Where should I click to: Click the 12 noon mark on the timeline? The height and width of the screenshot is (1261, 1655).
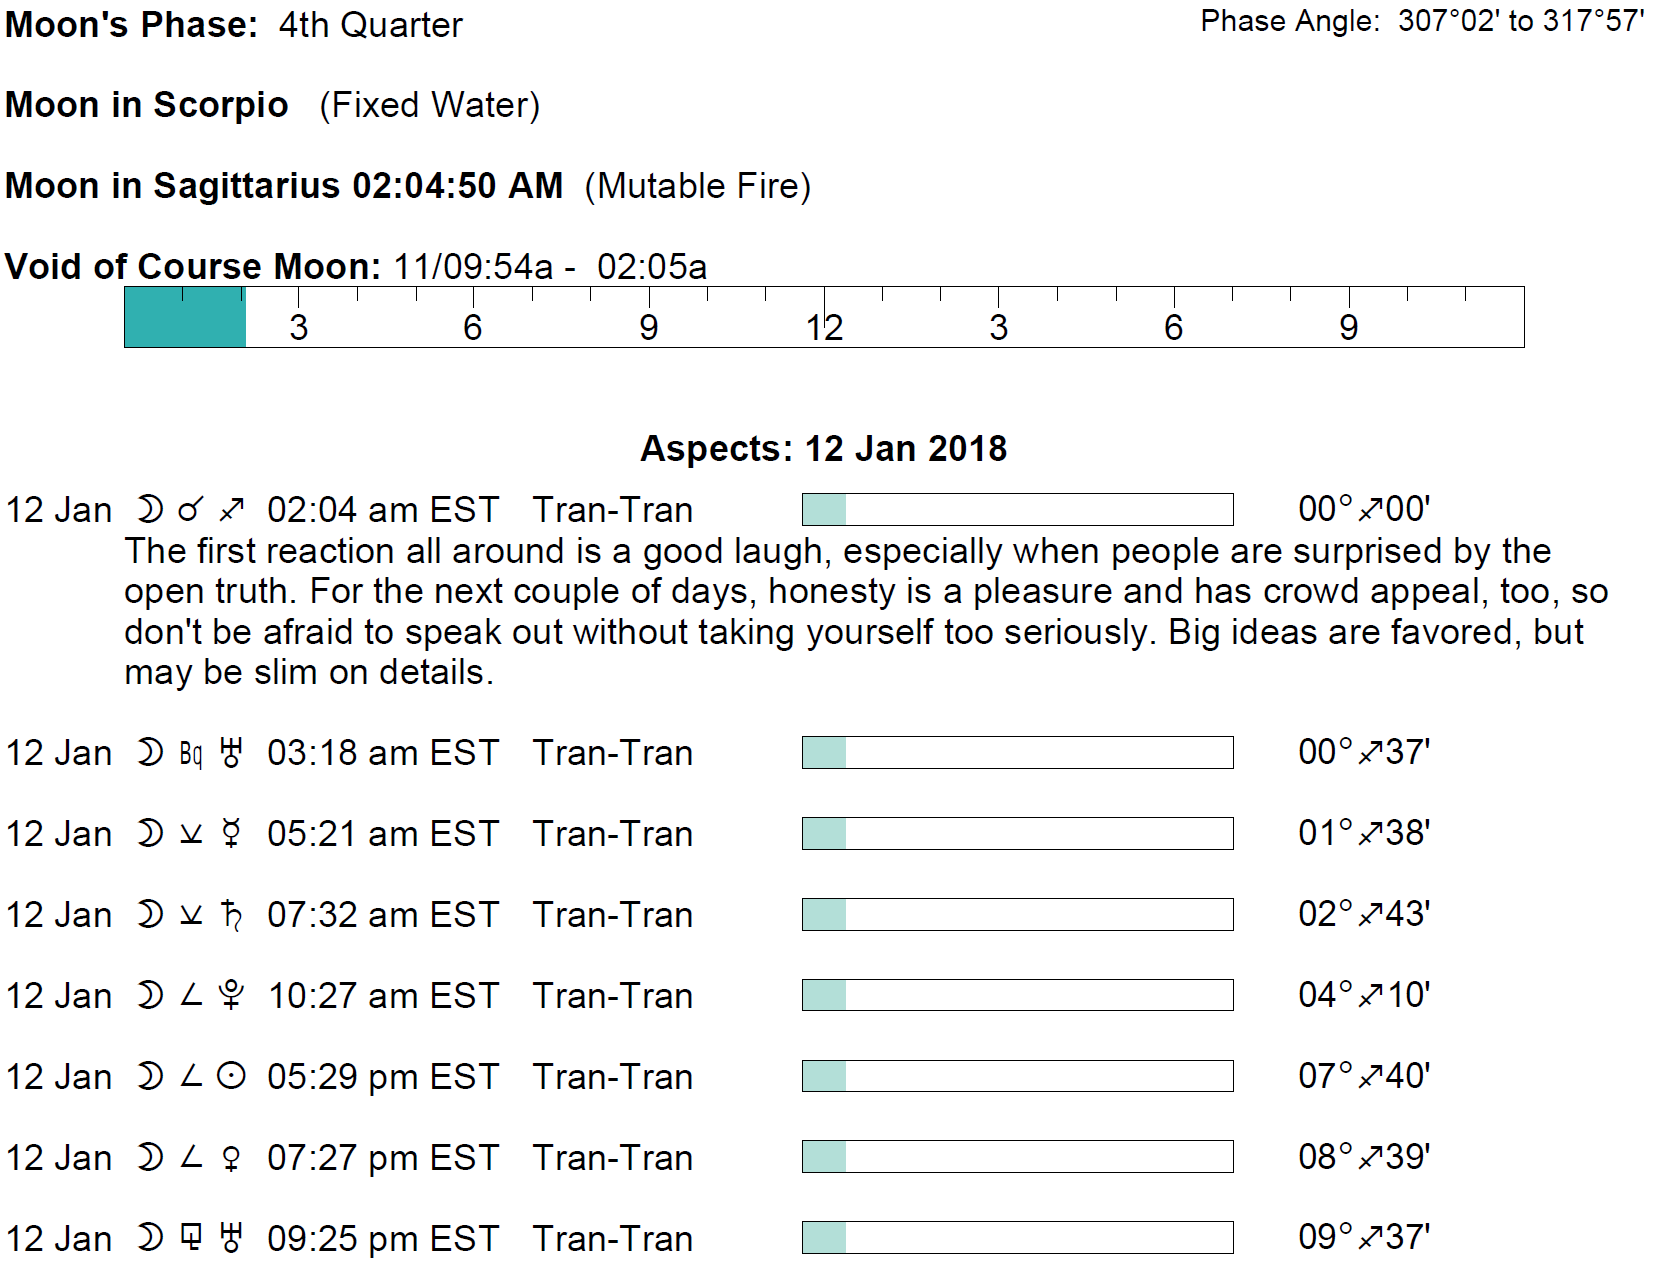[824, 326]
